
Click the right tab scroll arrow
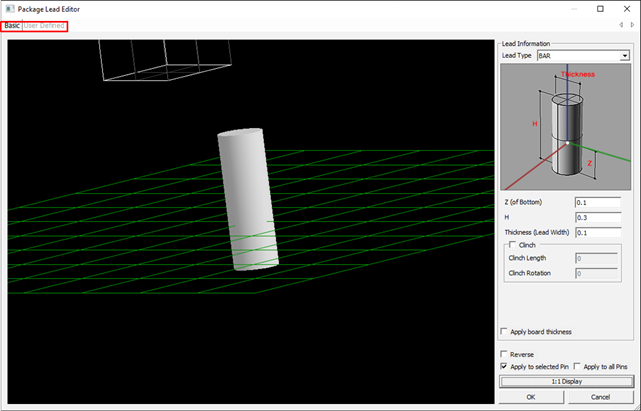coord(632,25)
